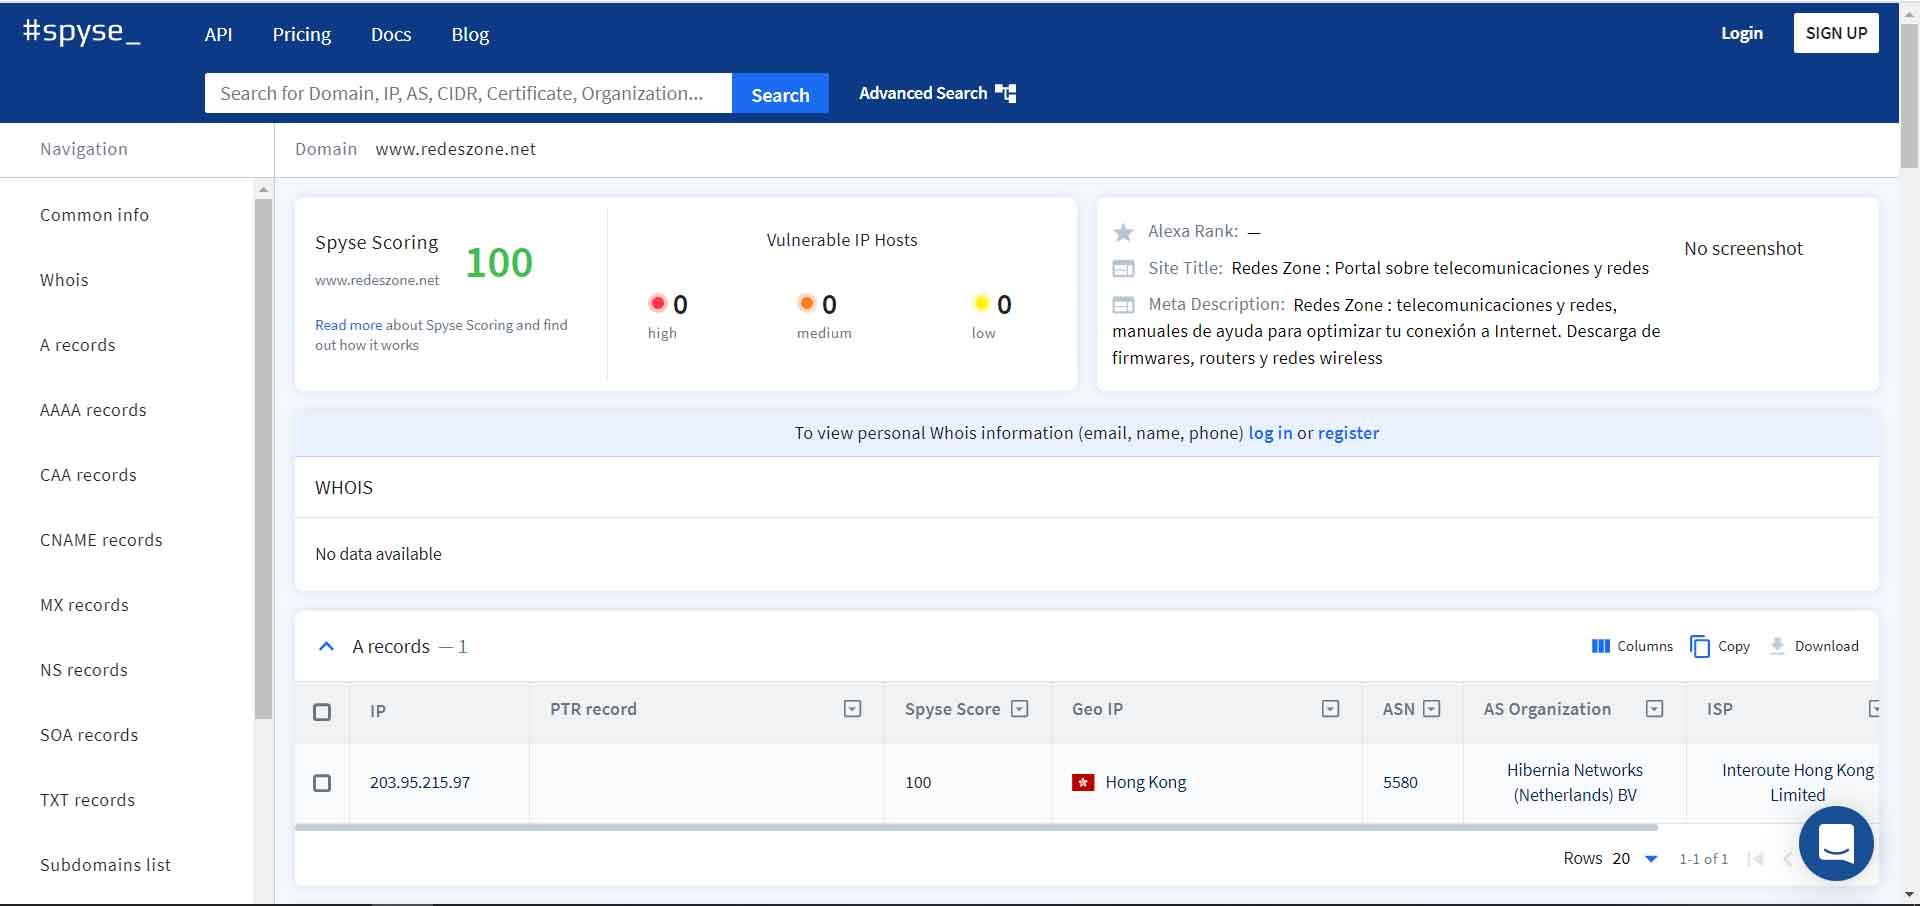
Task: Click the table horizontal scrollbar
Action: point(975,828)
